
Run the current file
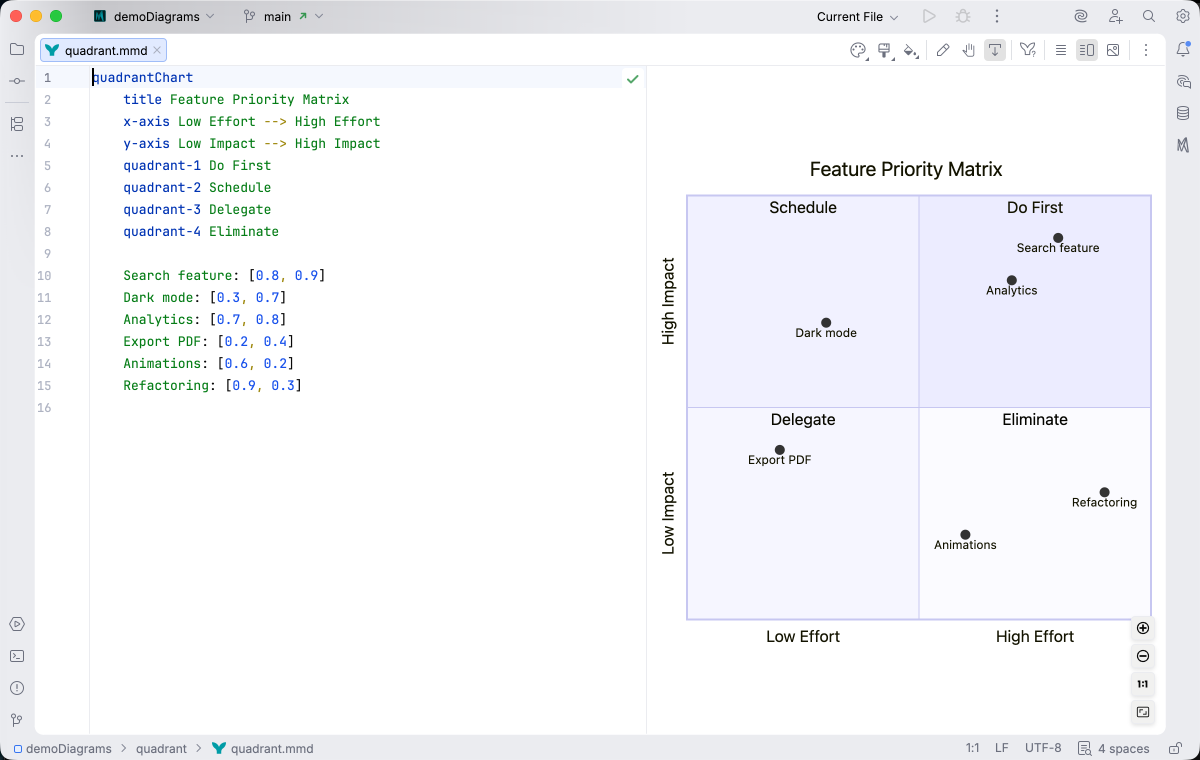(929, 16)
